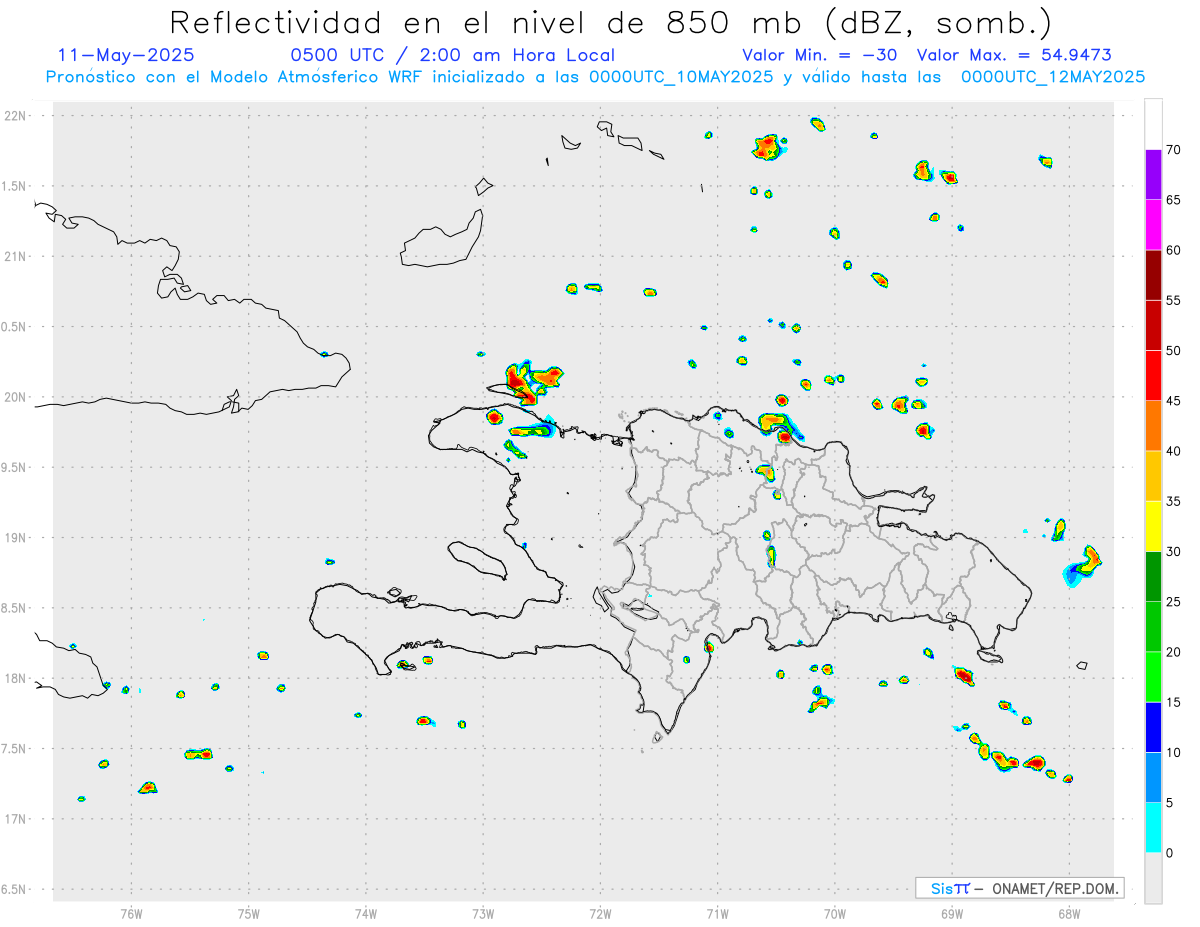Click the latitude axis label '22N'

coord(17,116)
